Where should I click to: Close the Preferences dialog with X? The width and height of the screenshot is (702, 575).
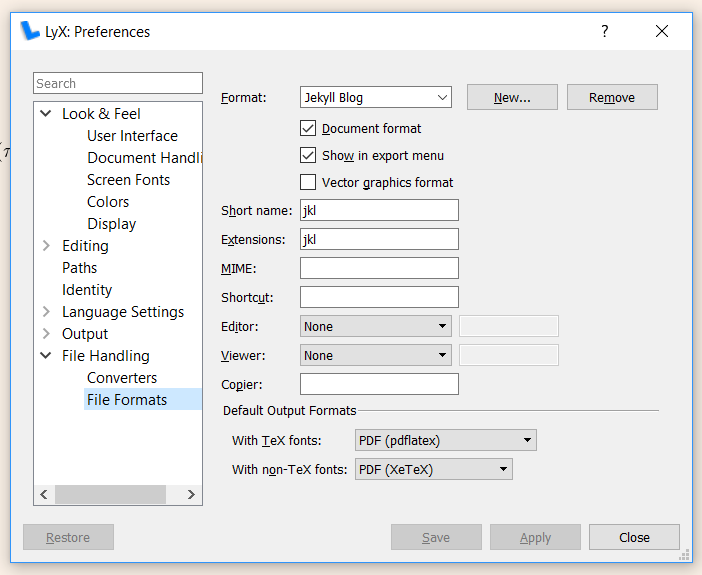click(662, 31)
